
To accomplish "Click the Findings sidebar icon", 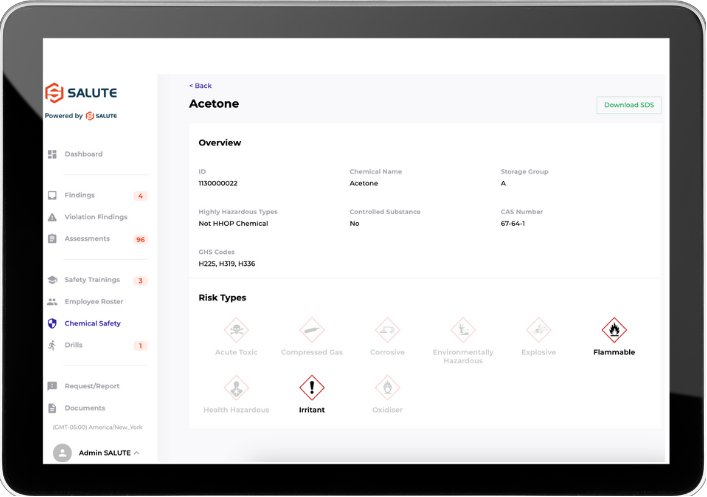I will [52, 195].
